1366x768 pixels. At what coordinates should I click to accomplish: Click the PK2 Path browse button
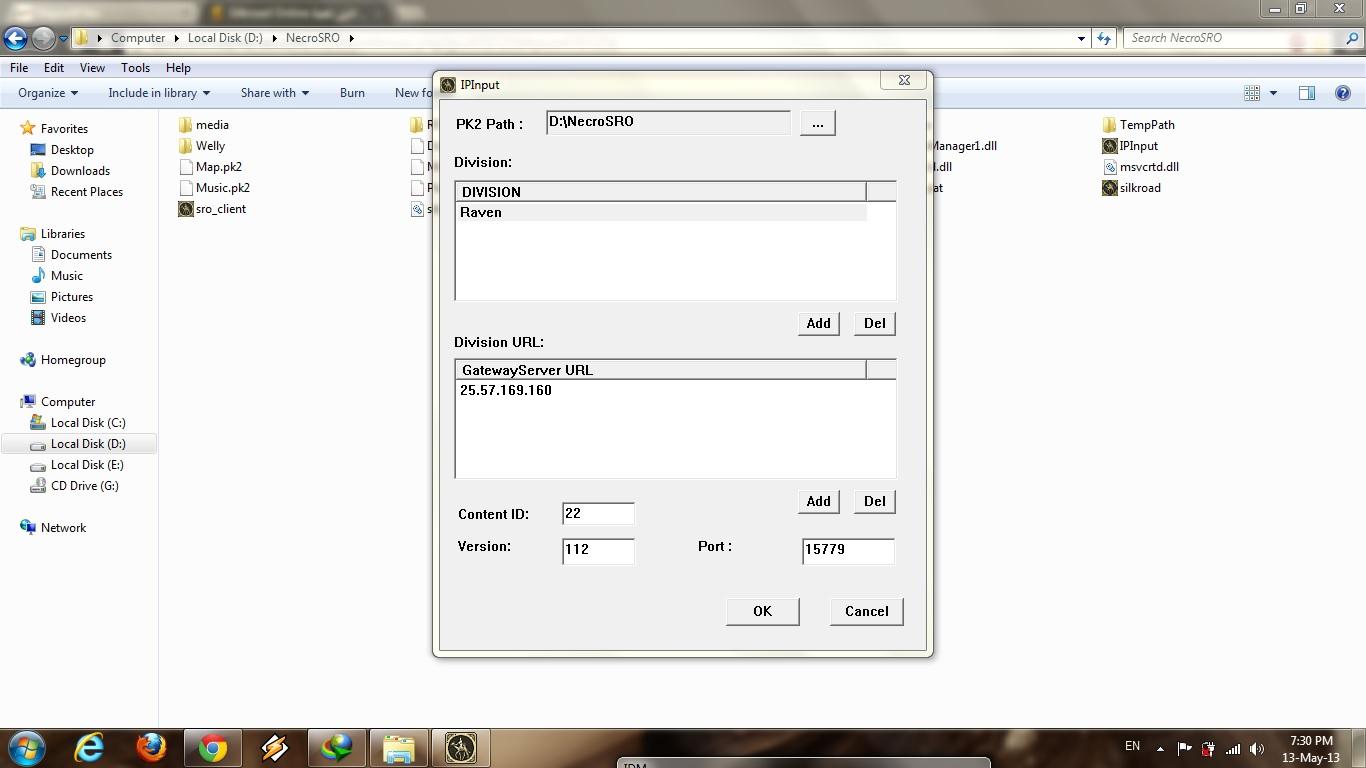[818, 123]
